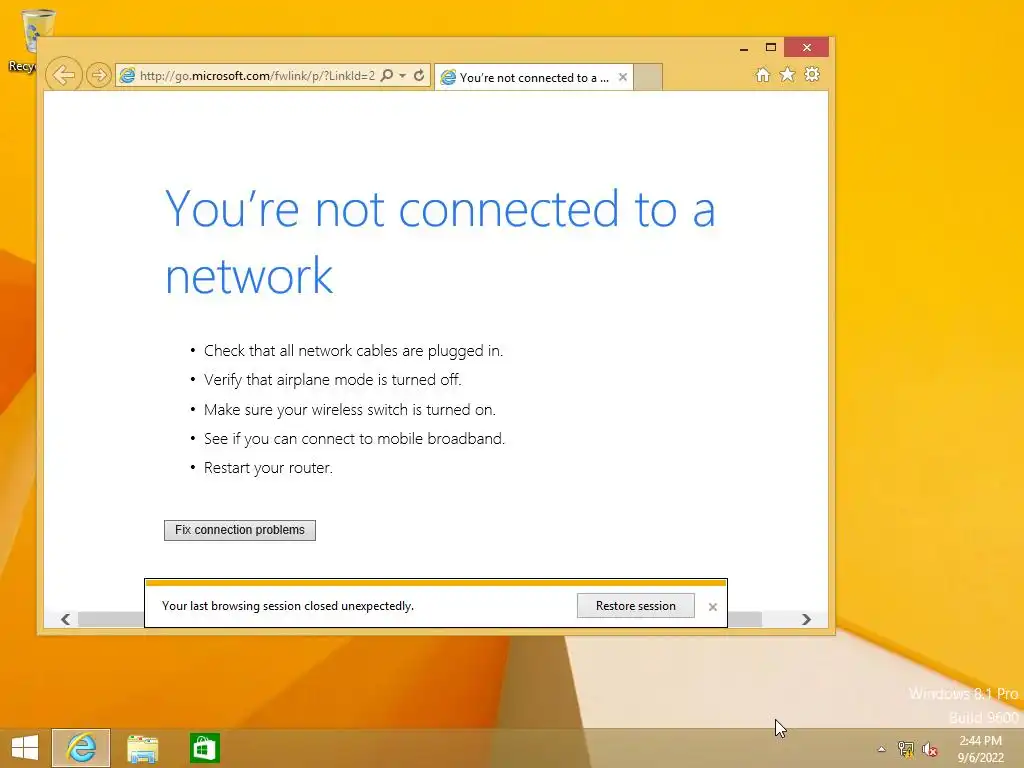Refresh the page with the reload icon
Screen dimensions: 1024x768
[x=419, y=76]
